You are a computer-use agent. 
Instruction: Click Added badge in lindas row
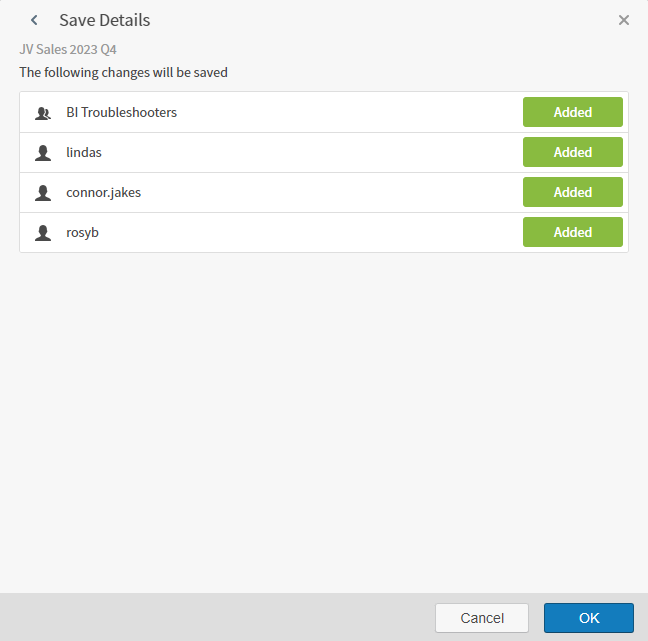point(572,153)
